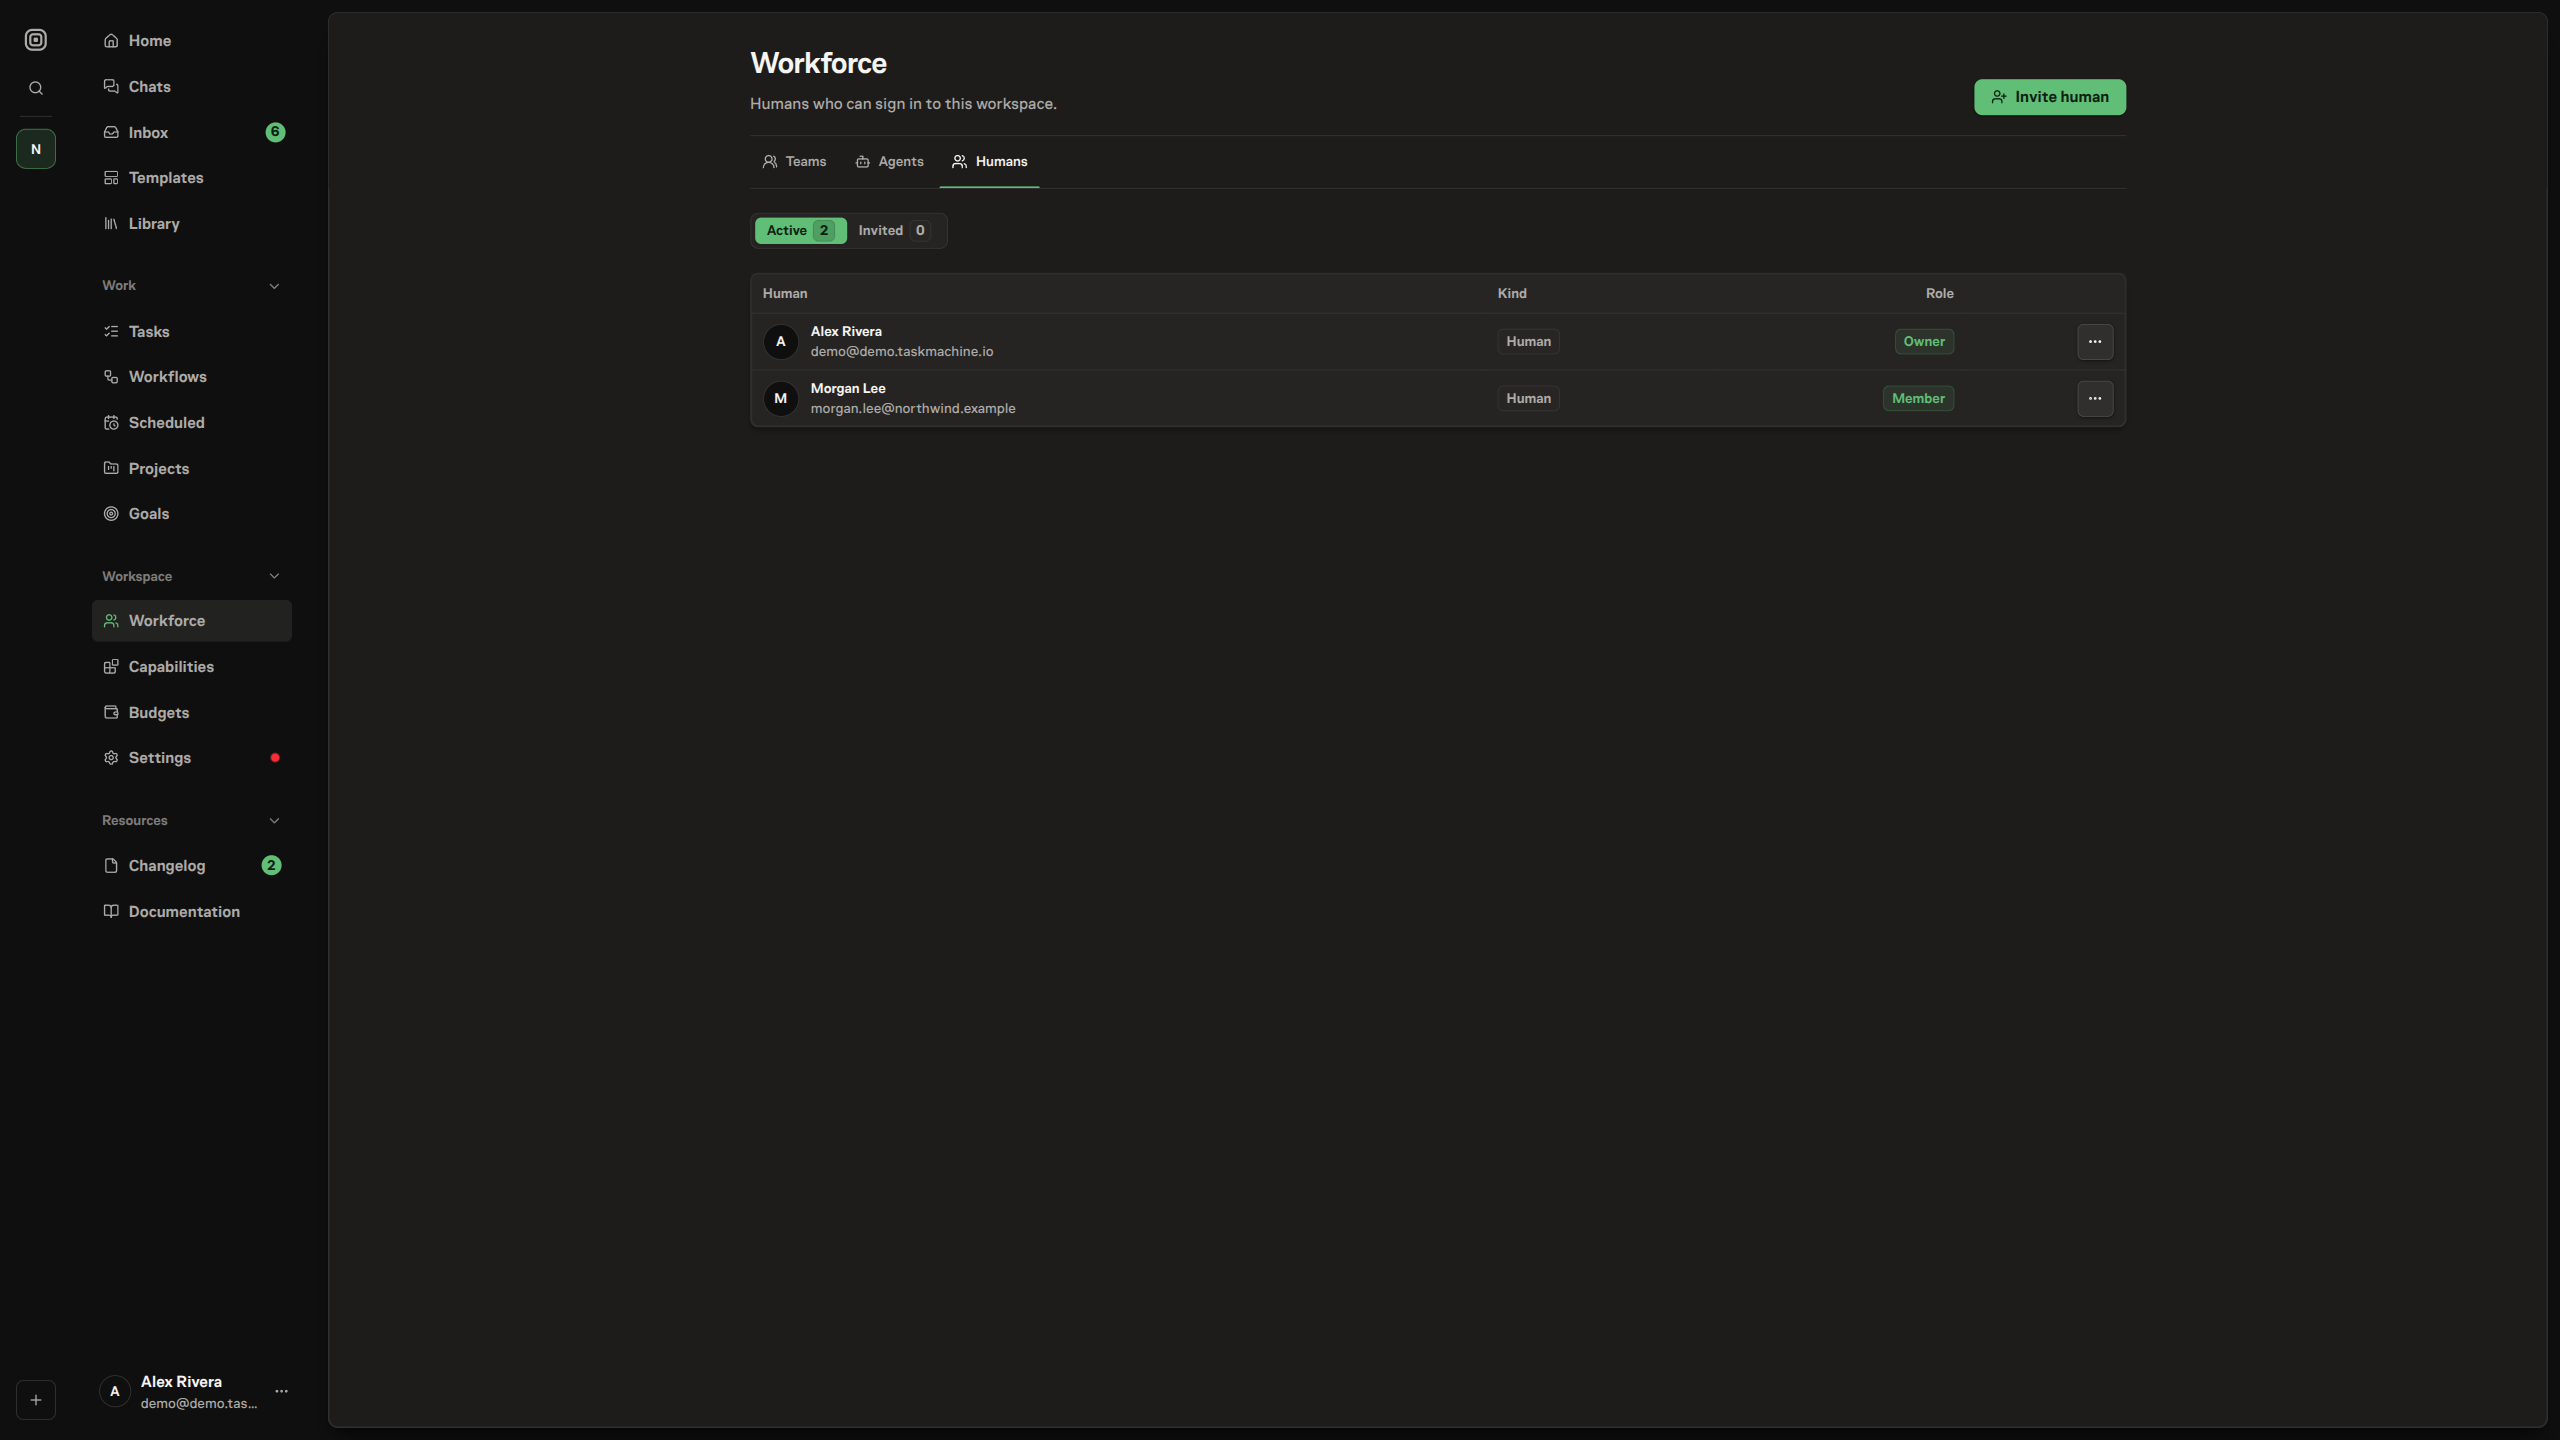Viewport: 2560px width, 1440px height.
Task: Go to Home in the sidebar
Action: 192,41
